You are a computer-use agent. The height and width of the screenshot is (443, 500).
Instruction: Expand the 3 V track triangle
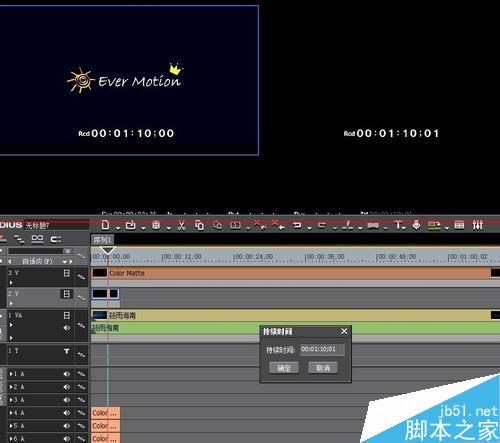[11, 283]
